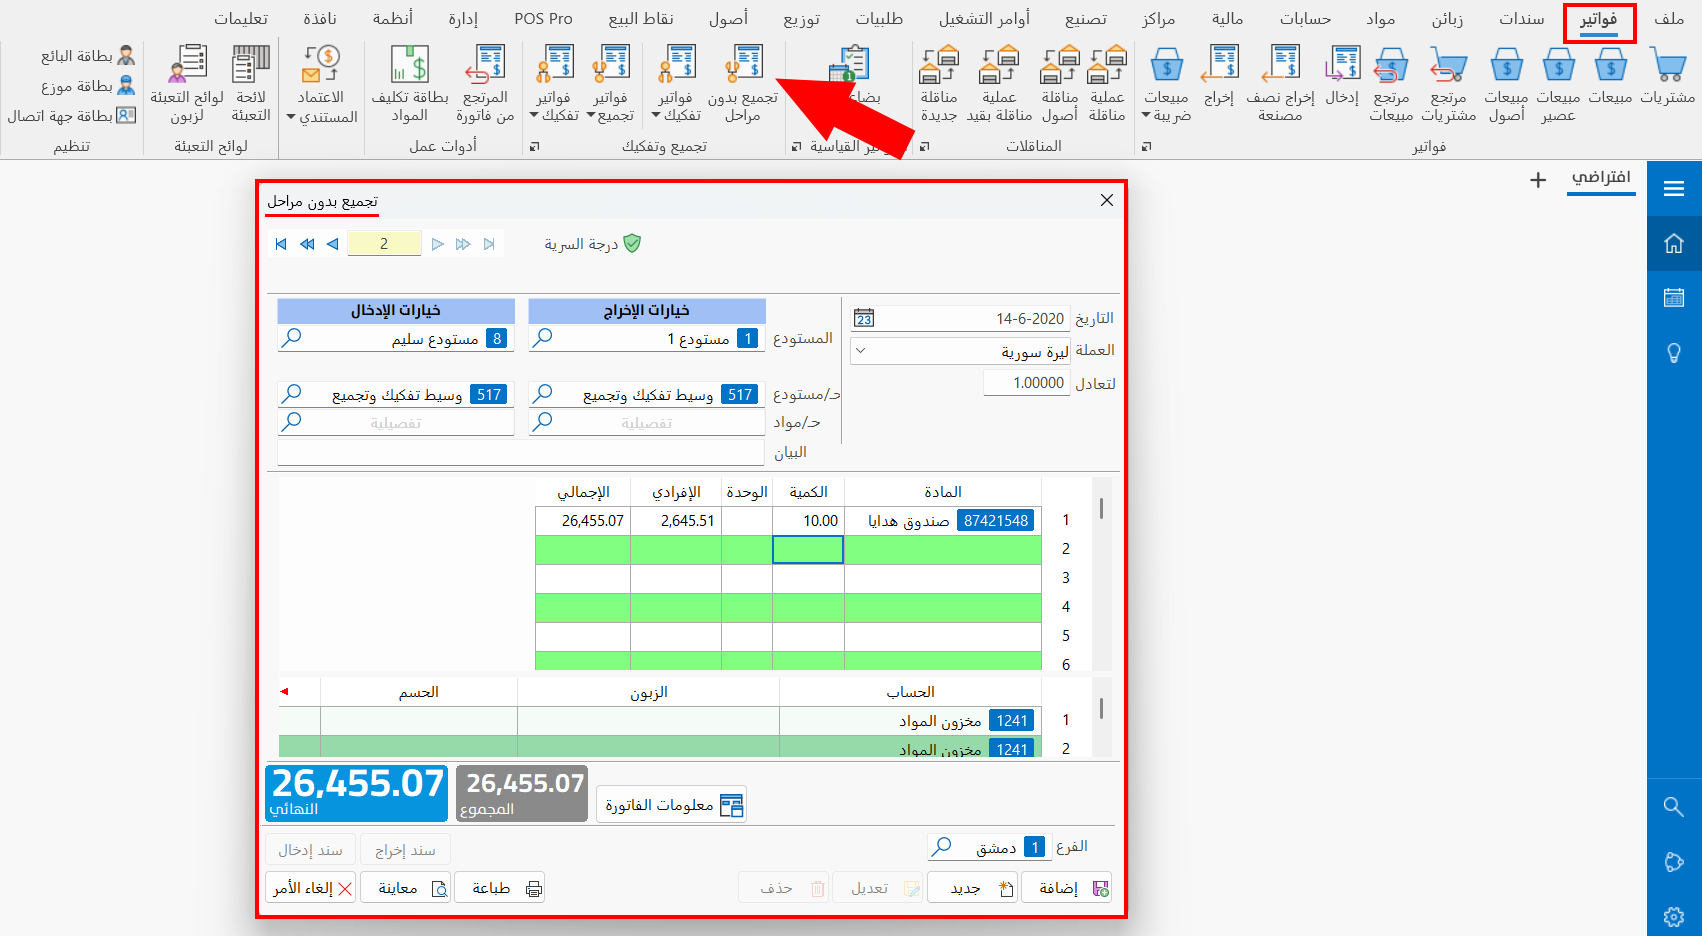The height and width of the screenshot is (936, 1702).
Task: Click the home icon in the sidebar
Action: 1674,244
